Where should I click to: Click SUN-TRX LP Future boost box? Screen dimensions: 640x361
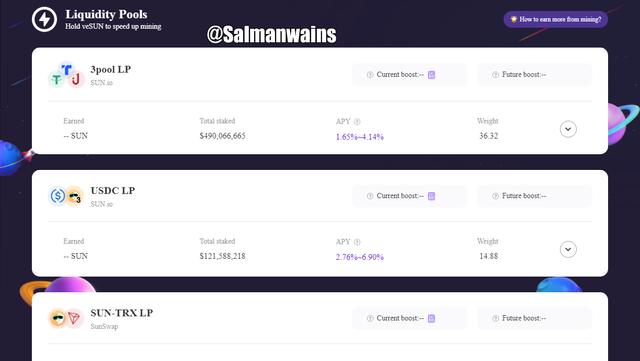coord(535,319)
